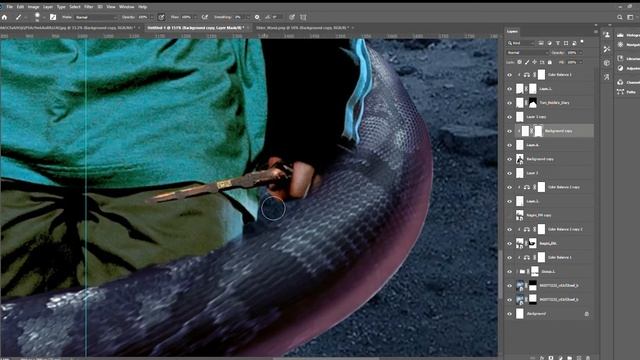Open the Libraries panel icon

pos(621,58)
